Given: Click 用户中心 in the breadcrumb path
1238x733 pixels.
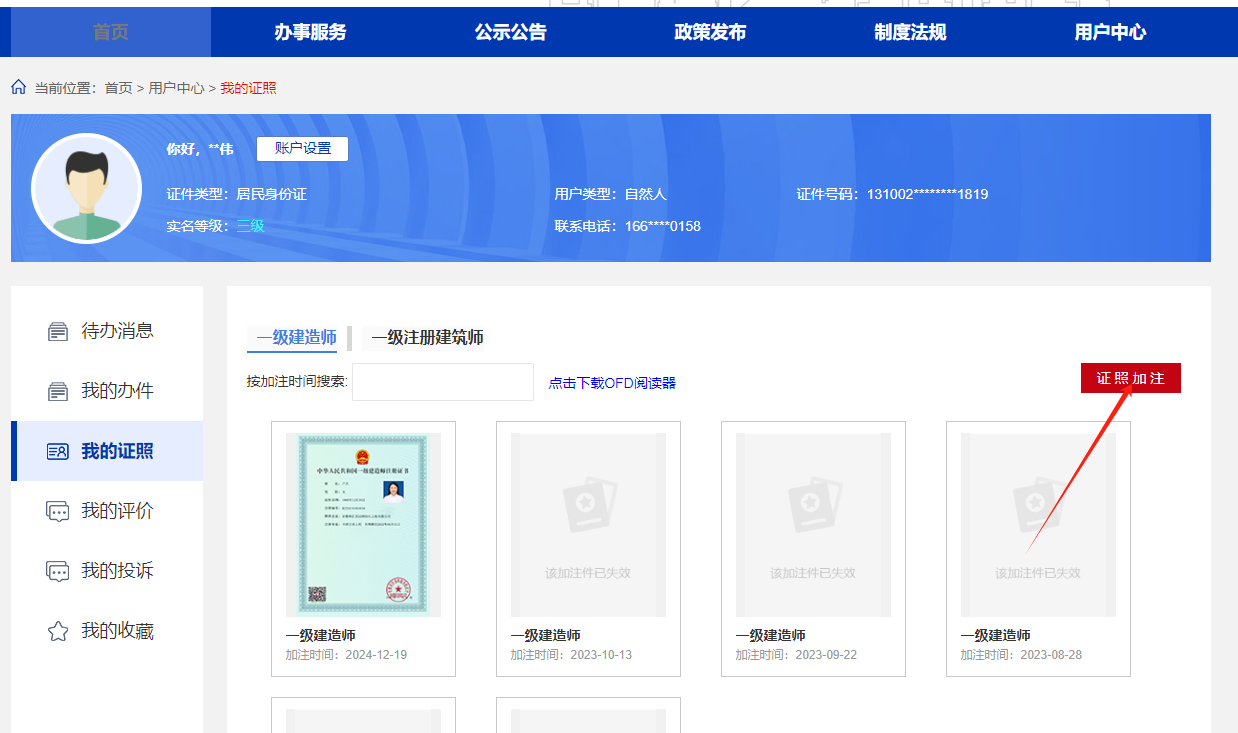Looking at the screenshot, I should tap(177, 88).
